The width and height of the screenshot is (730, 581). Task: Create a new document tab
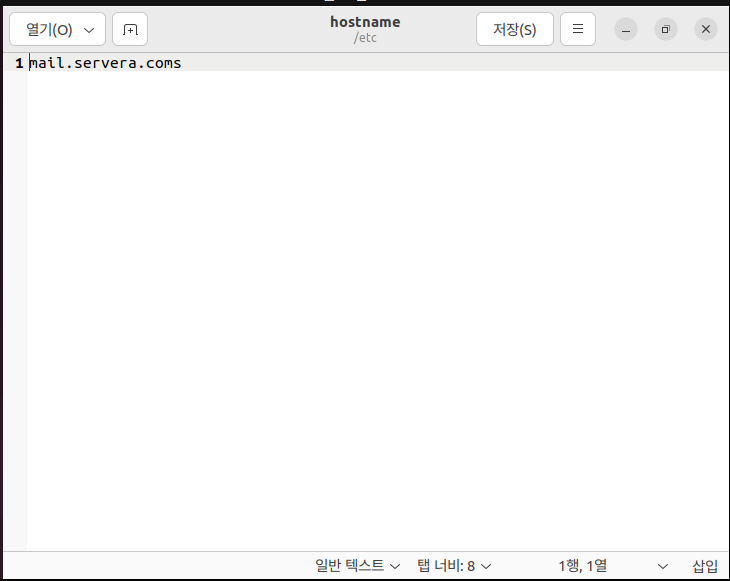click(130, 29)
